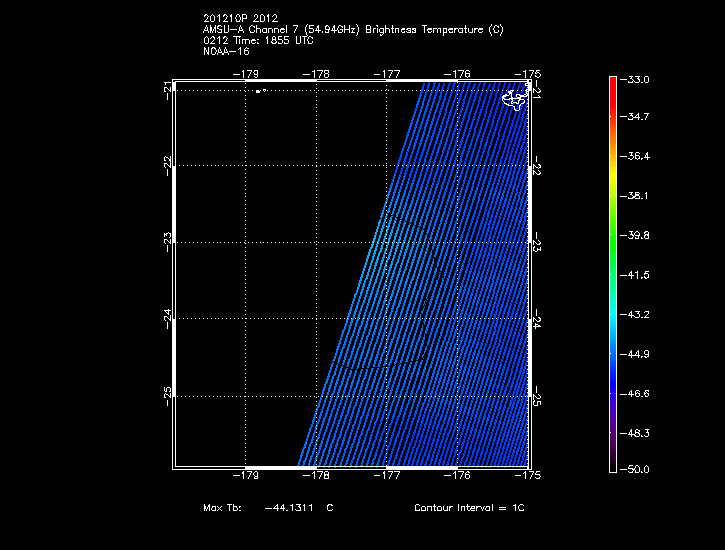
Task: Click the AMSU-A Channel 7 title text
Action: (x=352, y=30)
